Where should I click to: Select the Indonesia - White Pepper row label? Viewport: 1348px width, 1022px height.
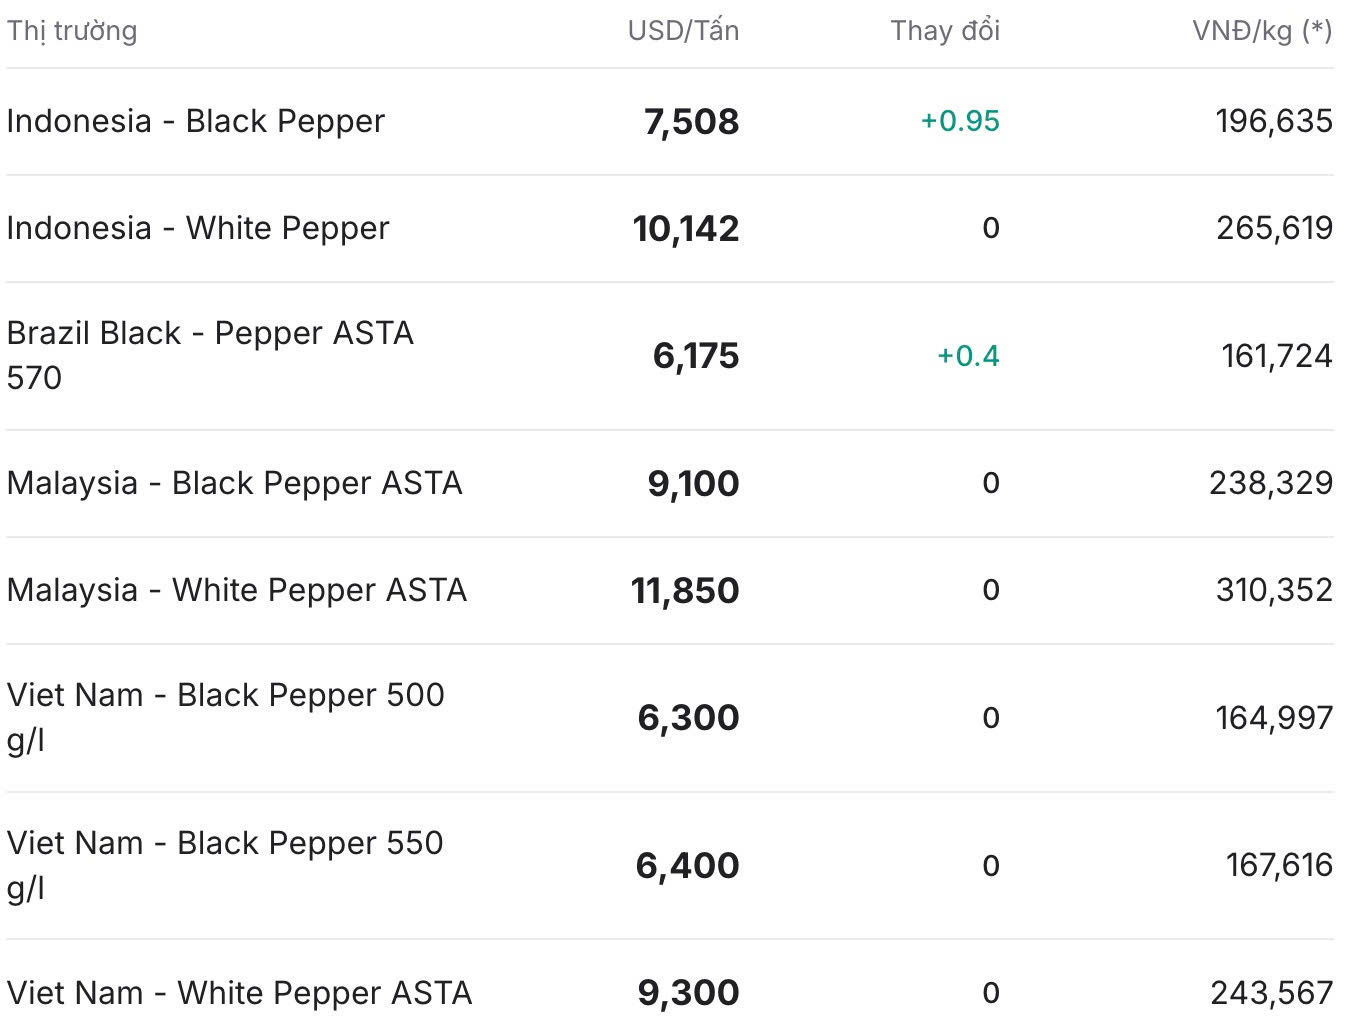pos(198,228)
